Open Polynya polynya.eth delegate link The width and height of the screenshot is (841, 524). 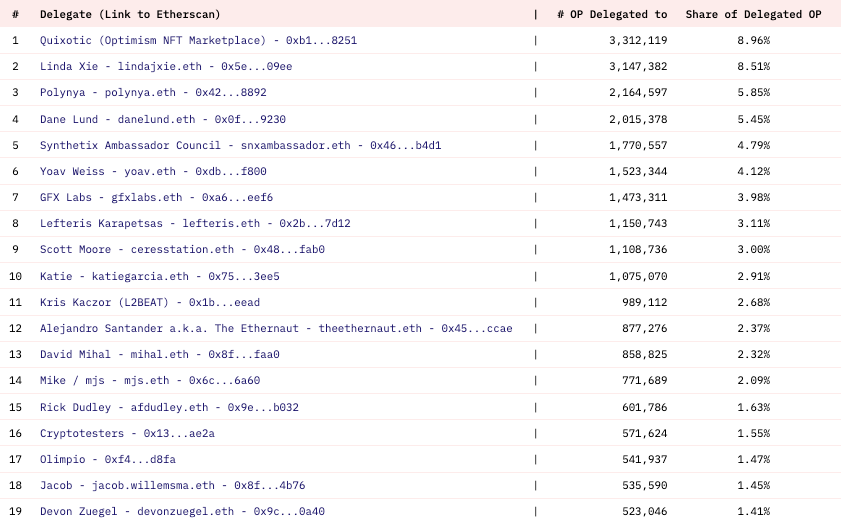pyautogui.click(x=153, y=92)
